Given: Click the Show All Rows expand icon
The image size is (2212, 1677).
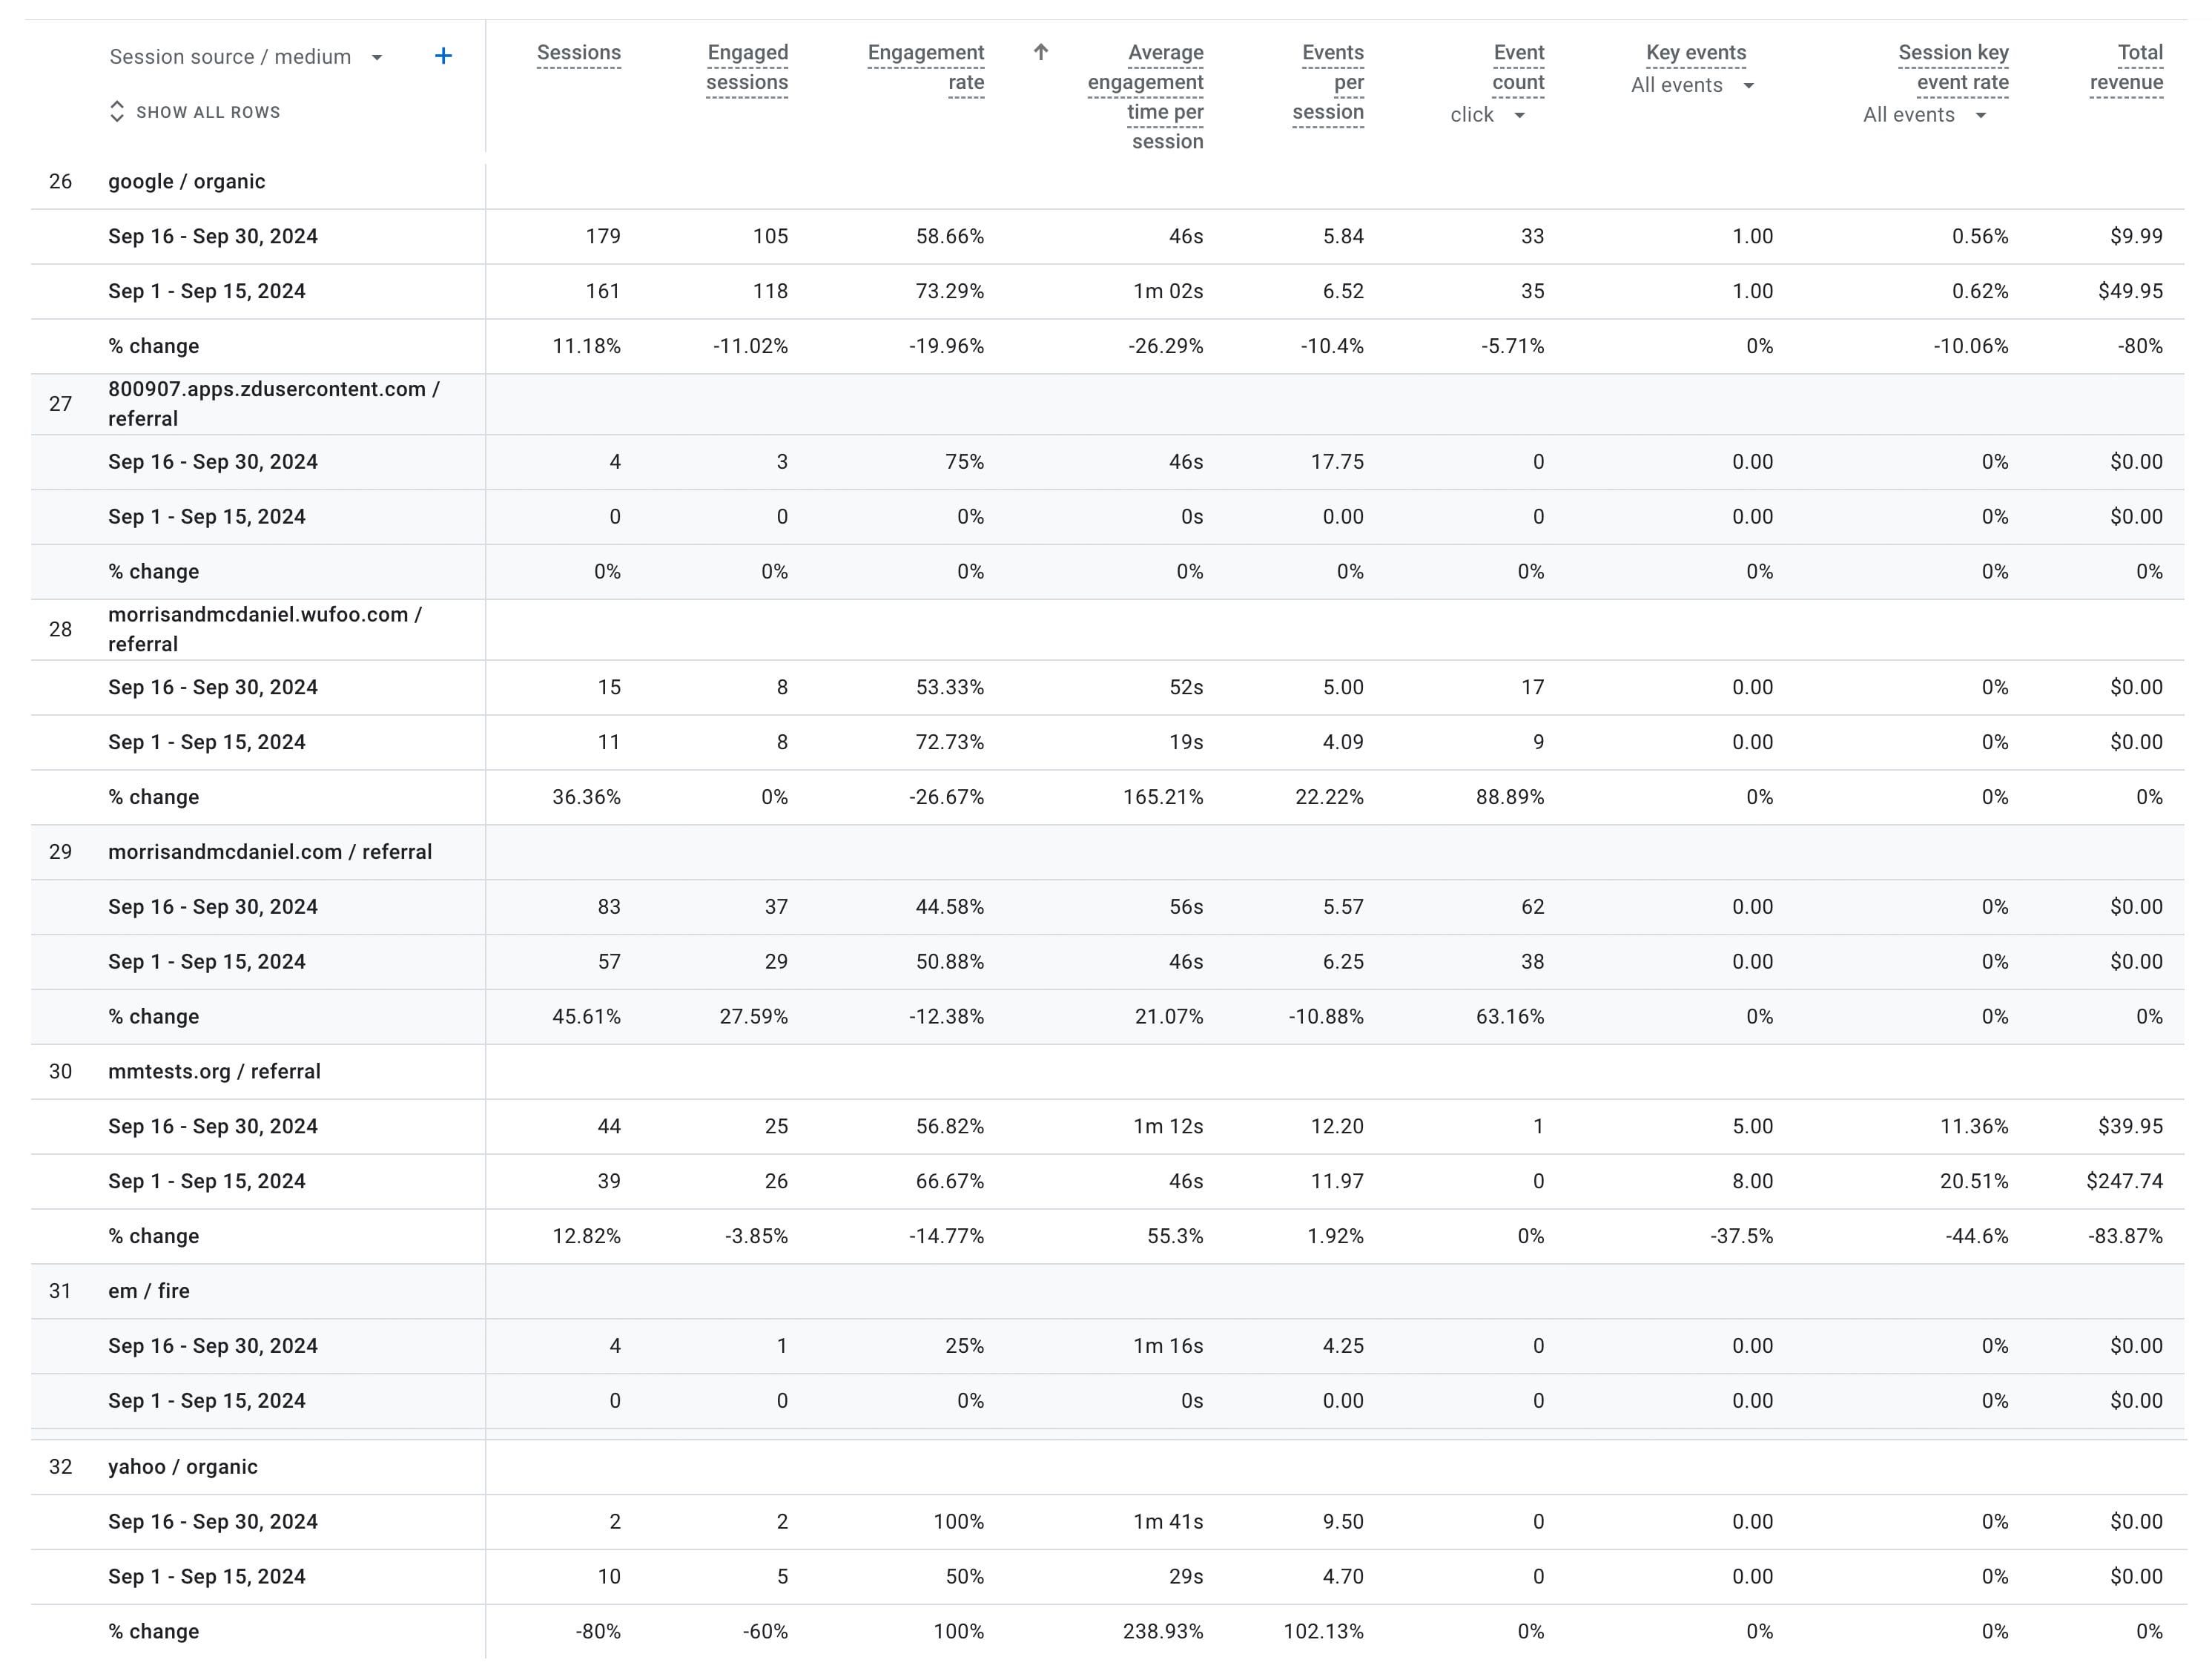Looking at the screenshot, I should click(x=117, y=112).
